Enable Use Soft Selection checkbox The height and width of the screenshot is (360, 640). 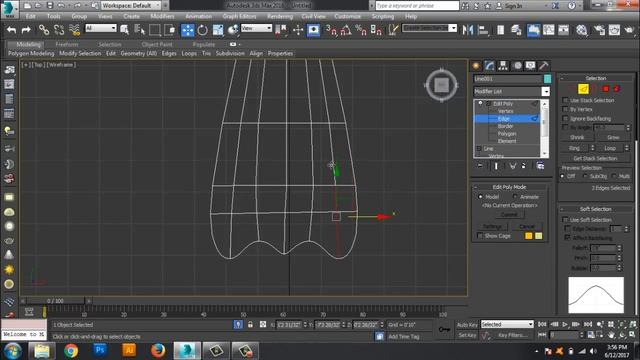565,220
